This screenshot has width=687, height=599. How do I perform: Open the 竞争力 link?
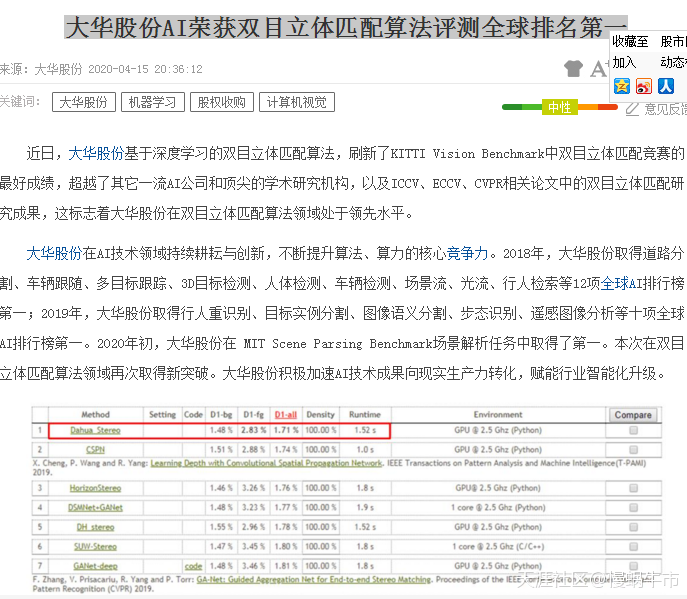pos(467,253)
